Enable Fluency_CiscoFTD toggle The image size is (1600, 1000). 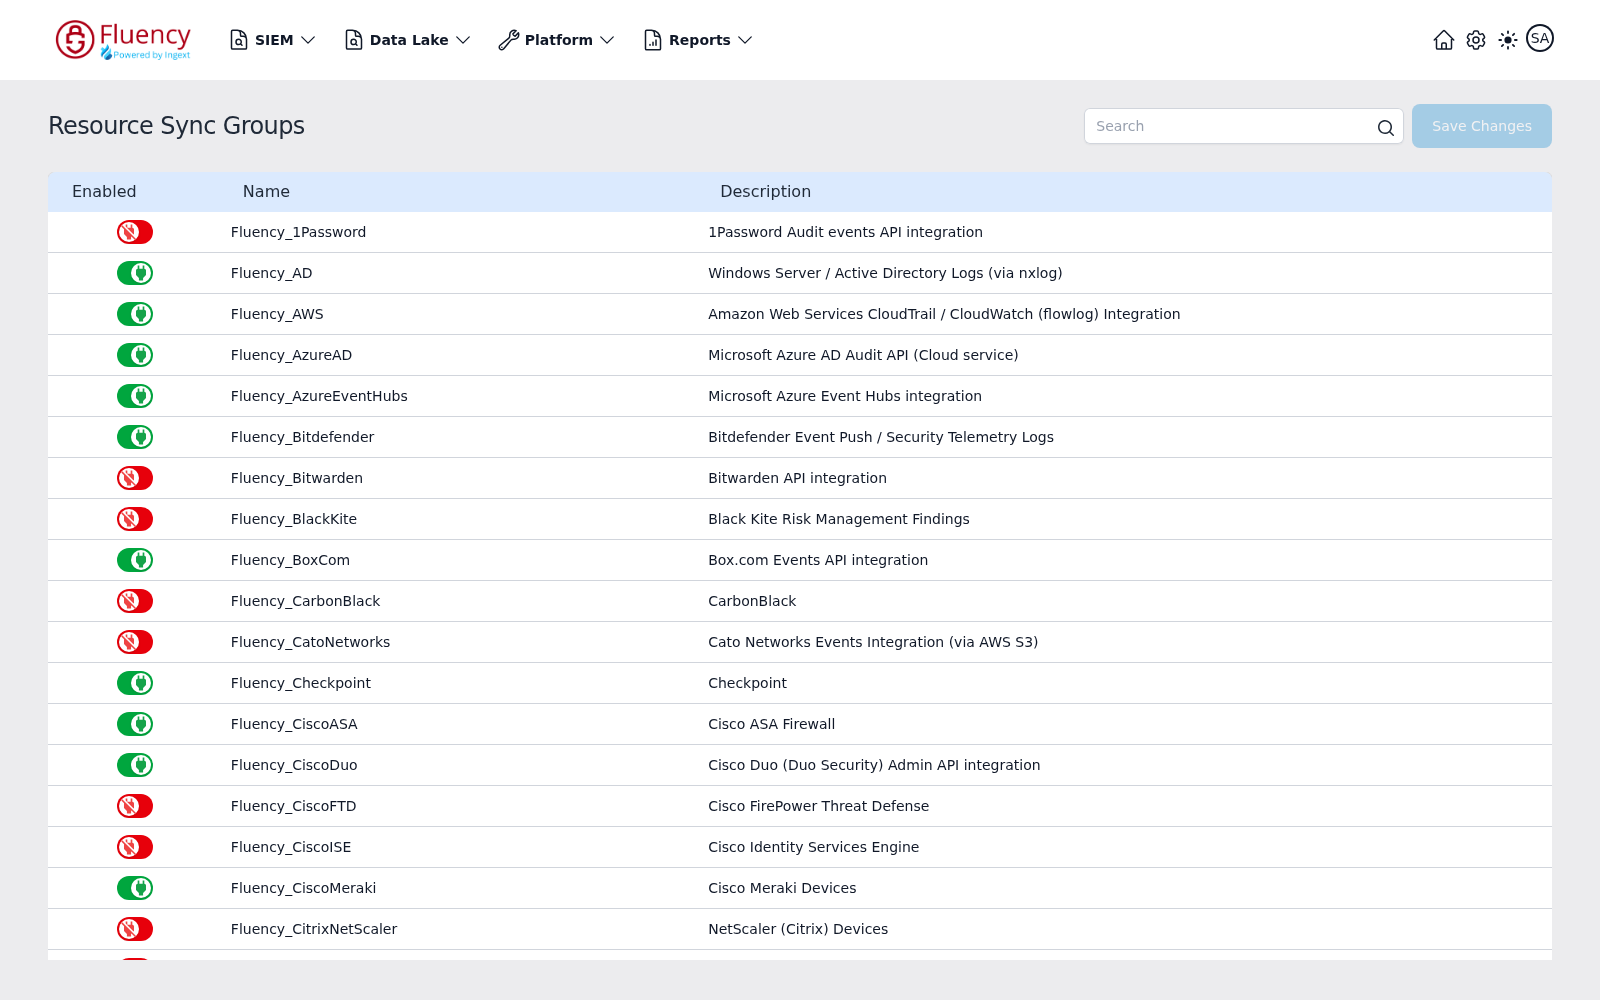pos(135,806)
